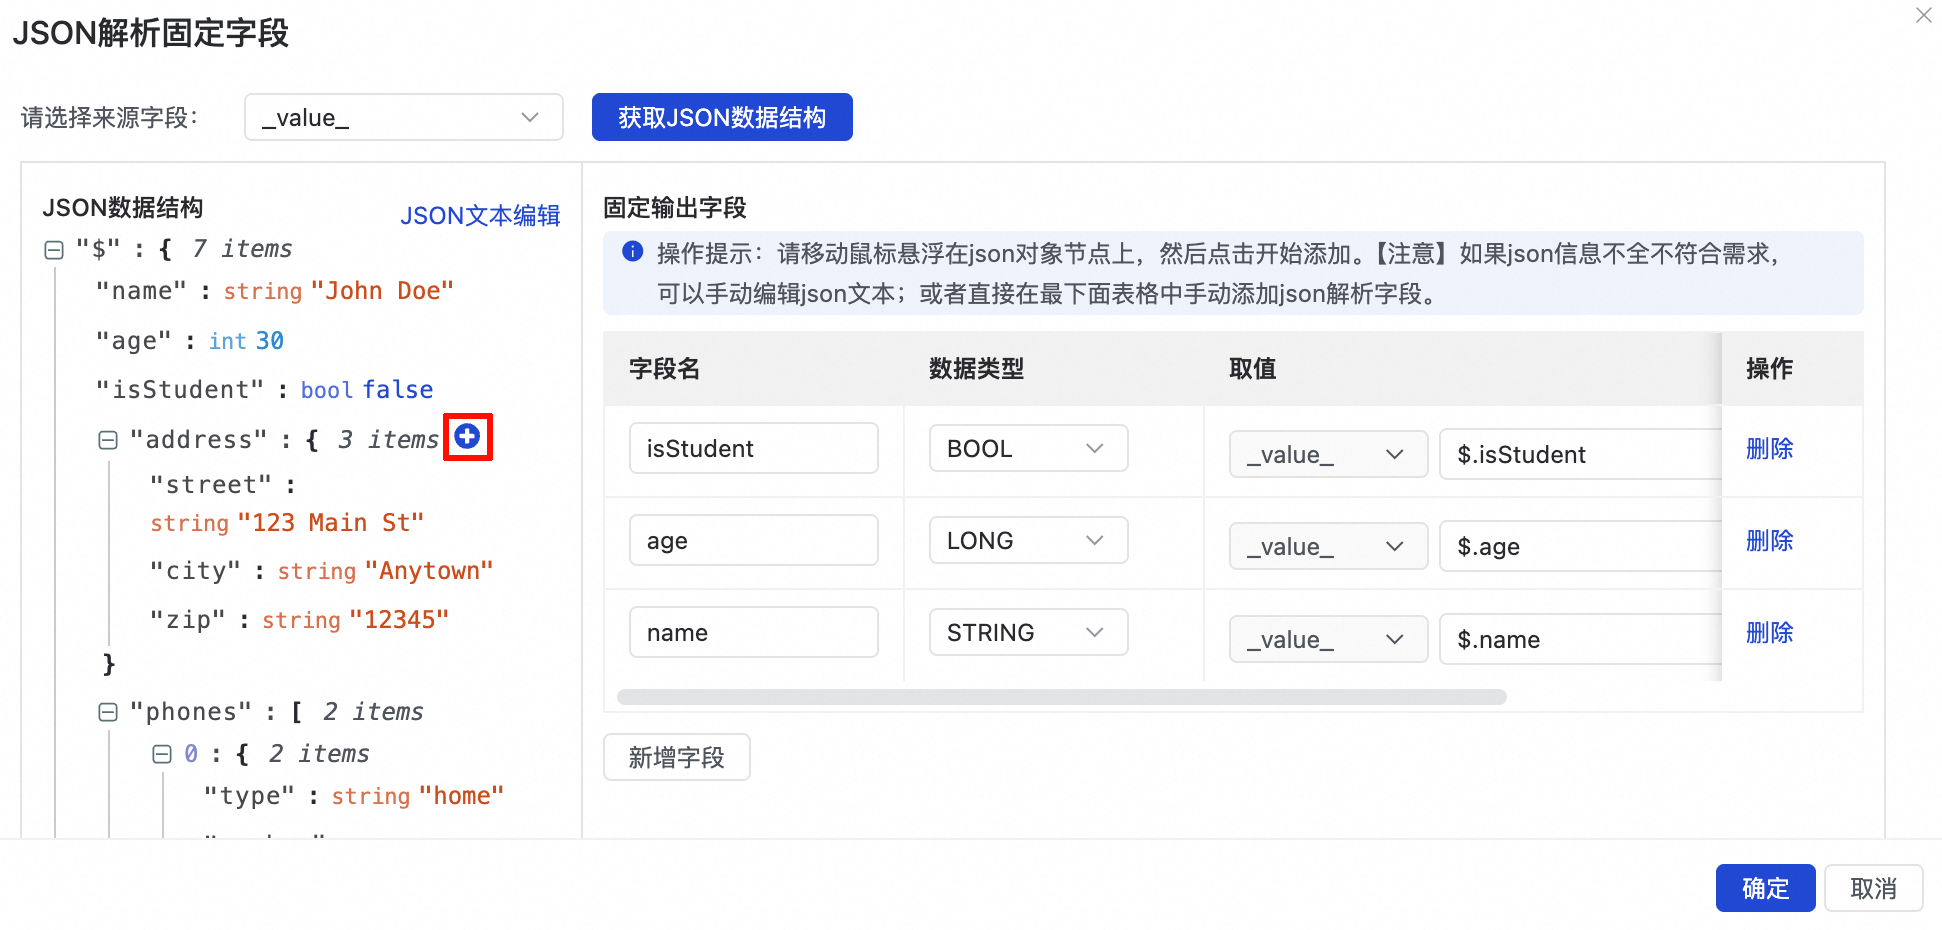Open the LONG data type dropdown
1942x930 pixels.
coord(1027,541)
